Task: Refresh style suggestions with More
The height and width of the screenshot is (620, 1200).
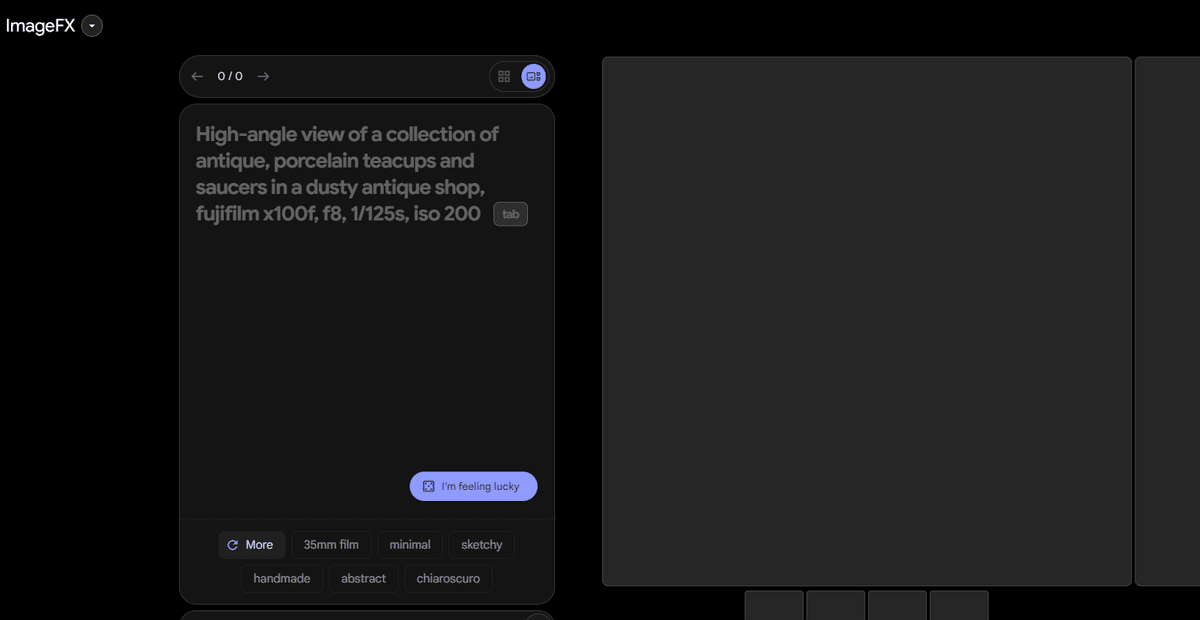Action: [251, 545]
